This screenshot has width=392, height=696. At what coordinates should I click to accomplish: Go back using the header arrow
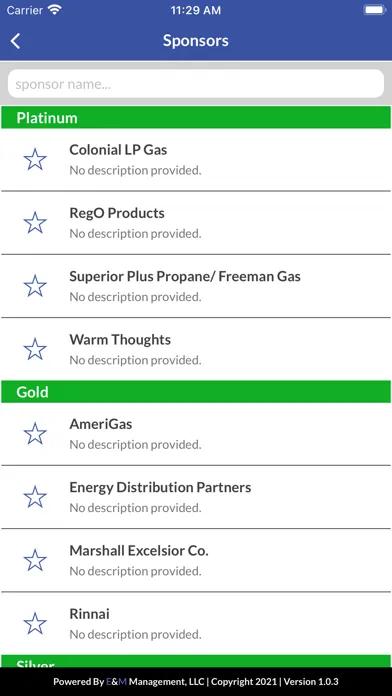point(16,41)
